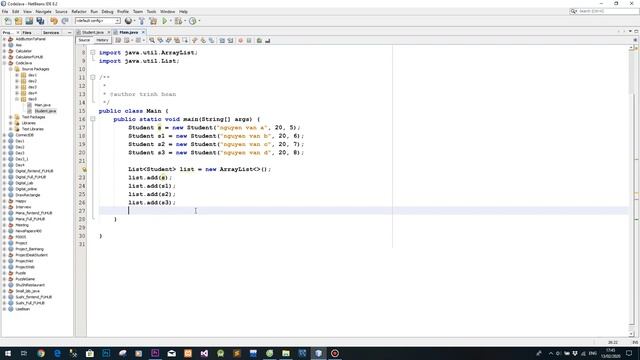Open the Debug Project dropdown arrow

pos(185,21)
